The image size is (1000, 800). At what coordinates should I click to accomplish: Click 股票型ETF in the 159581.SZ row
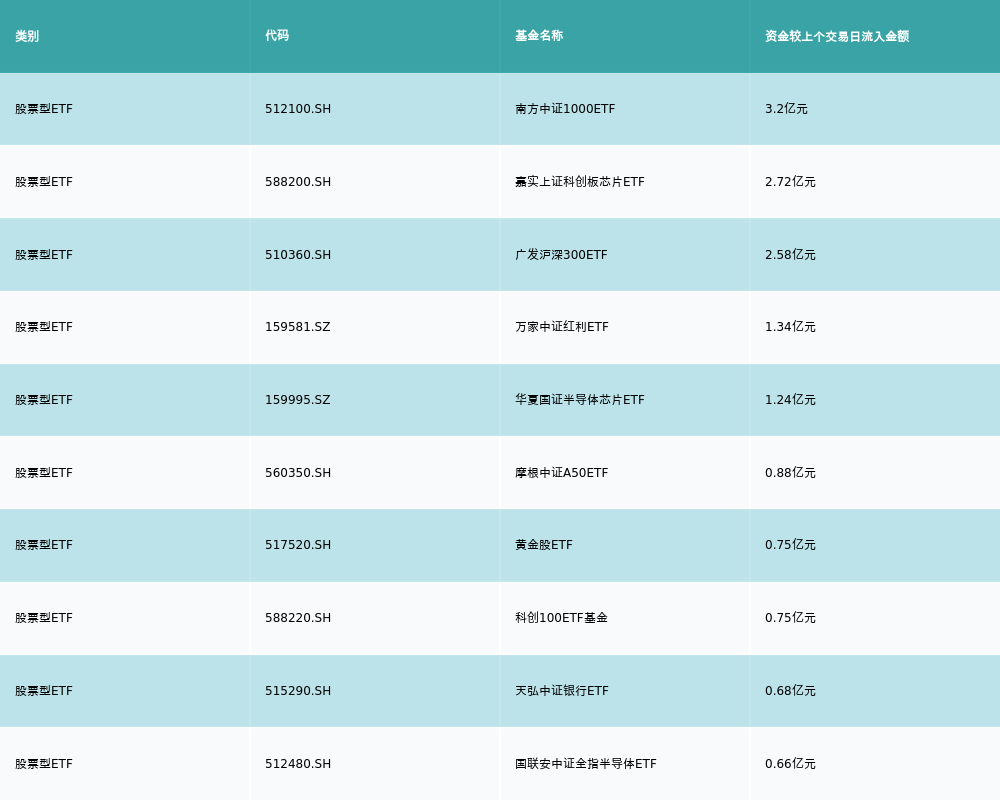(x=44, y=327)
